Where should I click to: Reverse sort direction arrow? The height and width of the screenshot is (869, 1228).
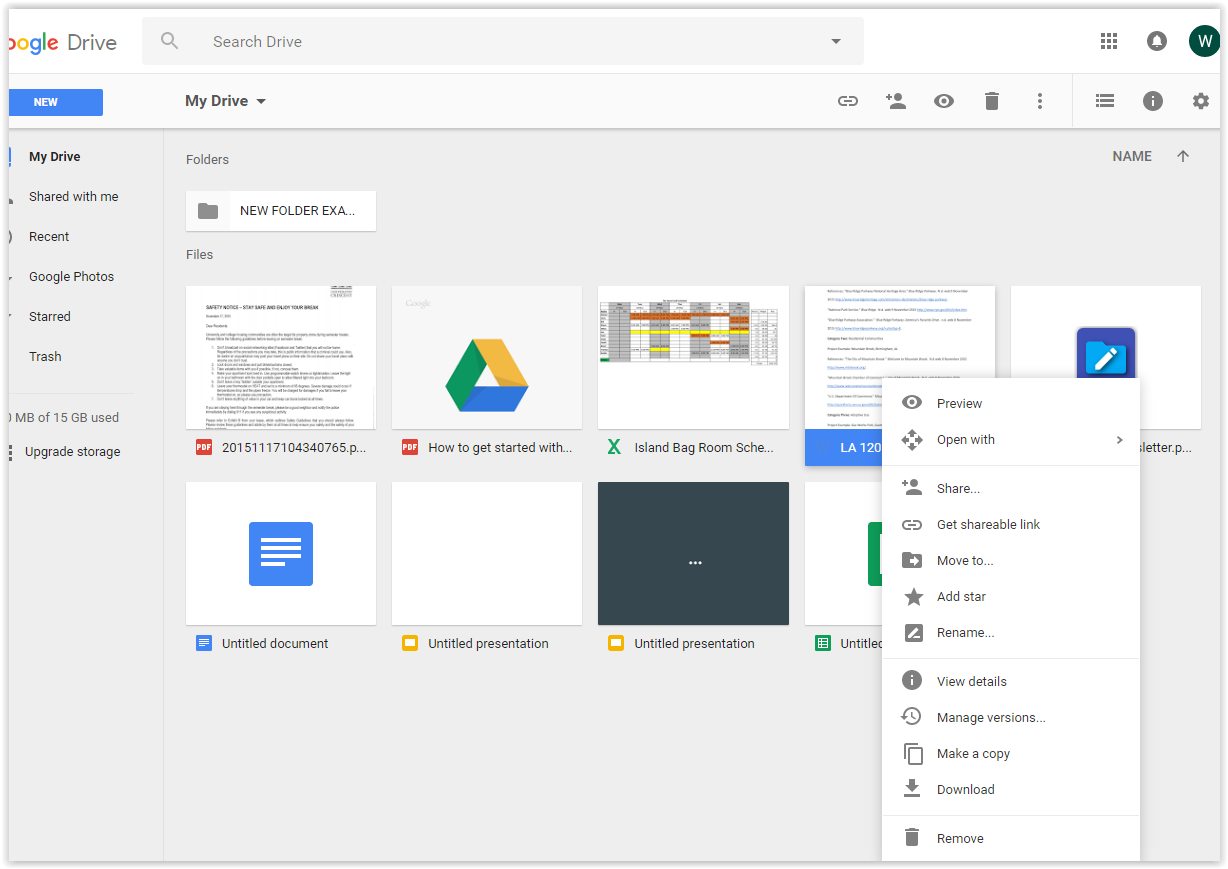click(1183, 156)
